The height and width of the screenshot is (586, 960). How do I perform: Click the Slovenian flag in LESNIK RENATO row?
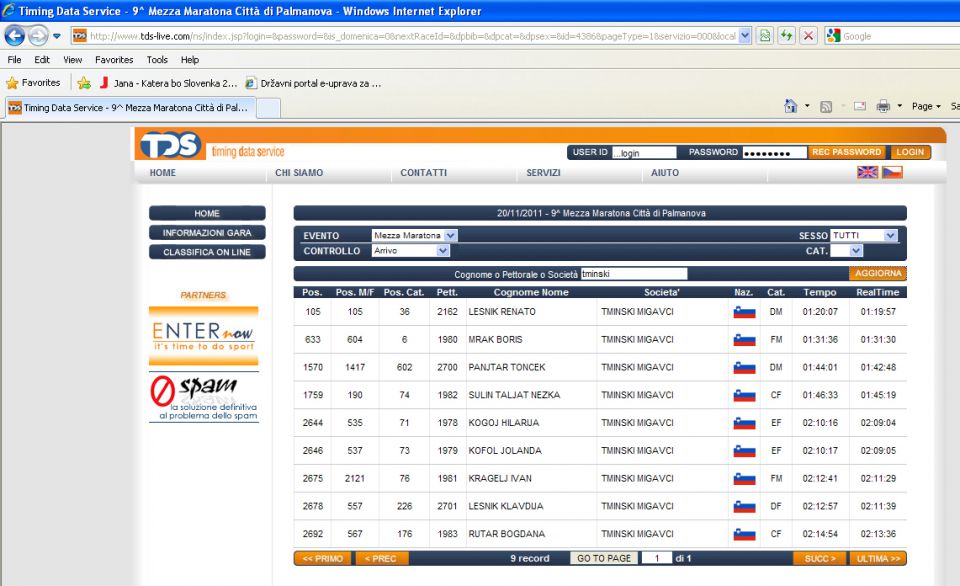(744, 312)
